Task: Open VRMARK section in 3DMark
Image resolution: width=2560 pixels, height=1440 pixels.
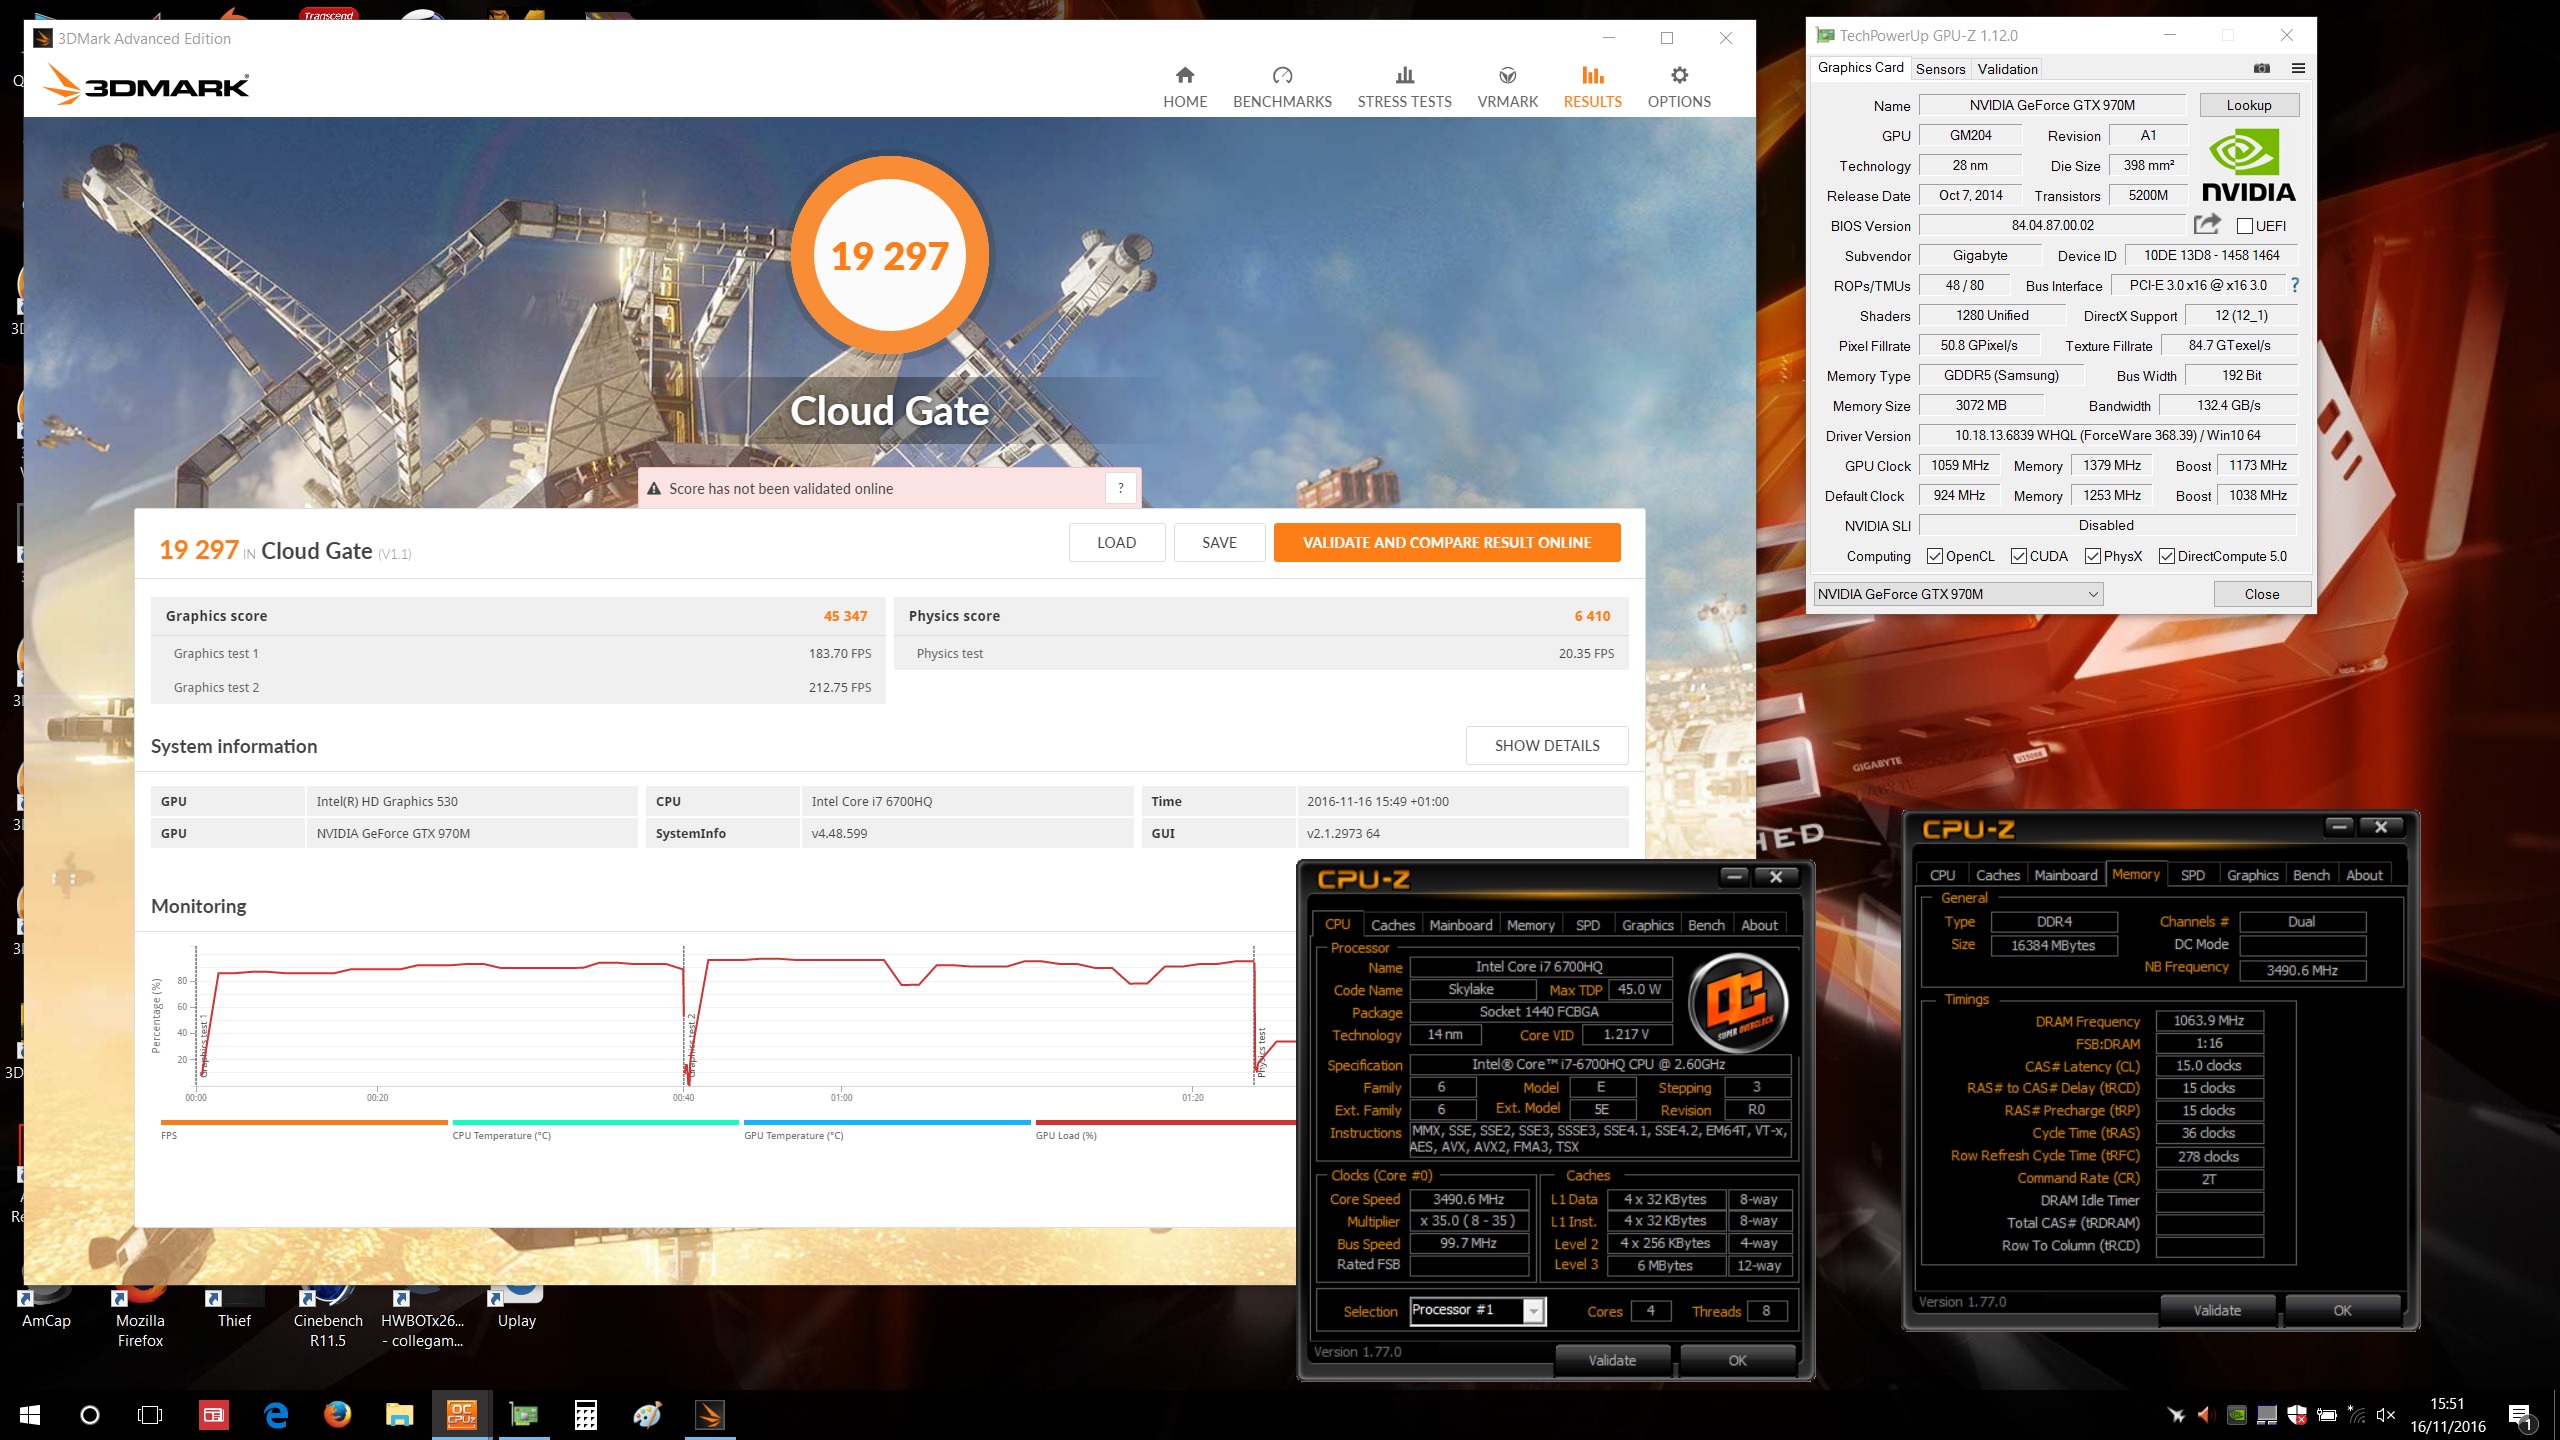Action: tap(1507, 87)
